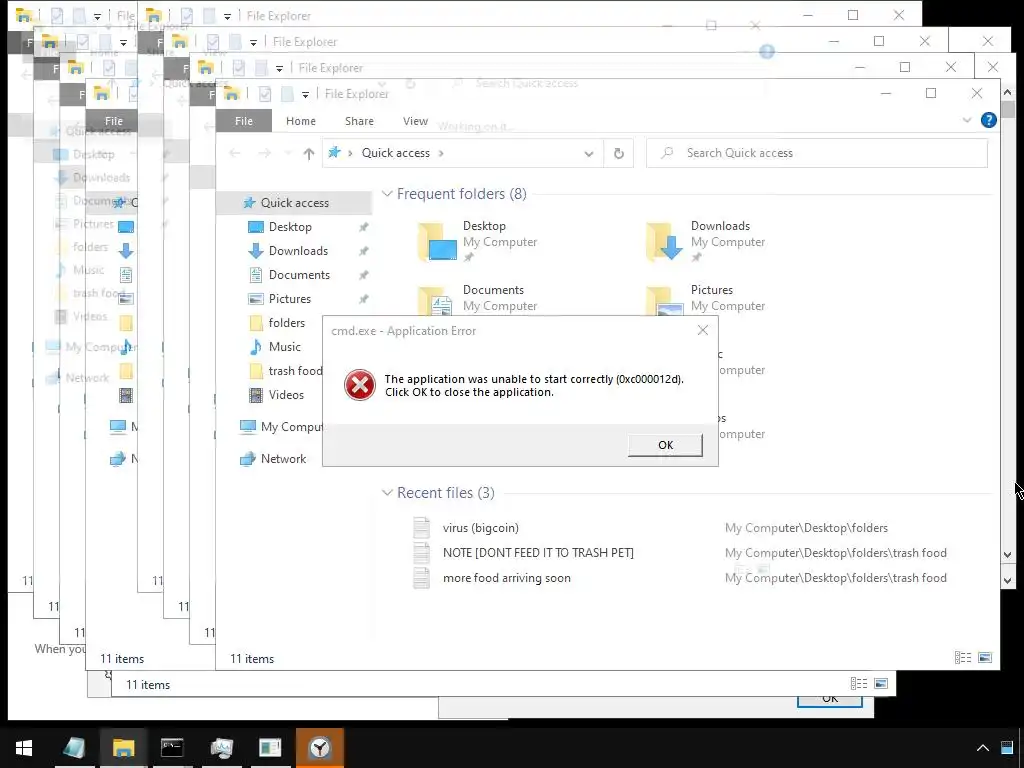Open the Desktop frequent folder icon

point(437,242)
